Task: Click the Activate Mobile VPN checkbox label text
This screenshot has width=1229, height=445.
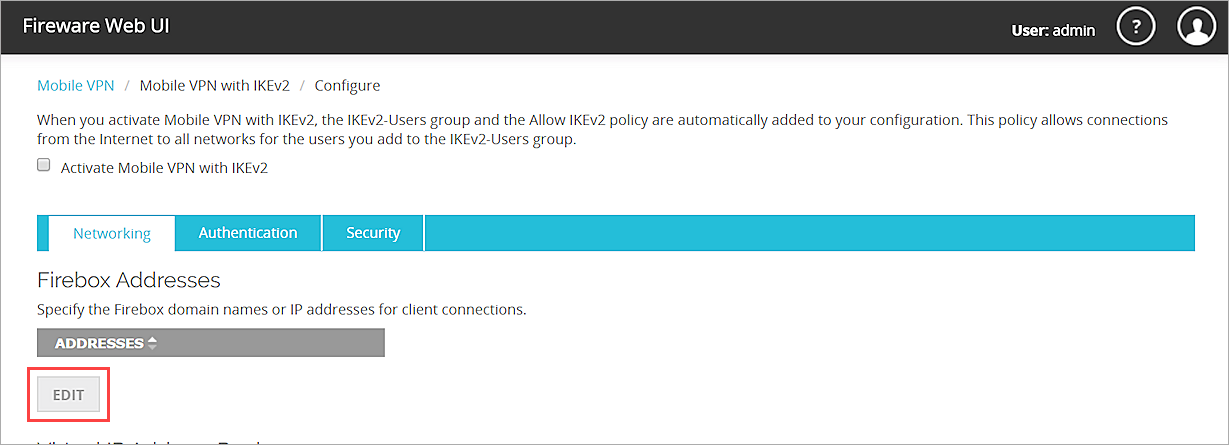Action: click(x=164, y=168)
